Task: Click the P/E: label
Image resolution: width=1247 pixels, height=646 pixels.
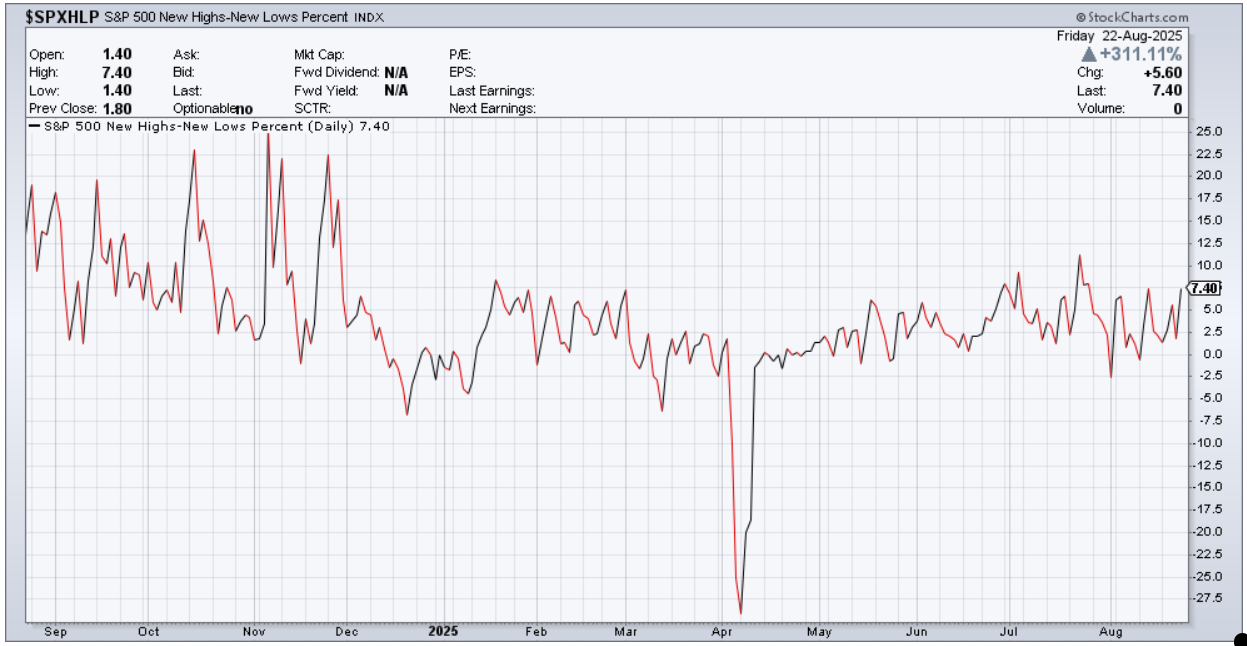Action: click(x=460, y=54)
